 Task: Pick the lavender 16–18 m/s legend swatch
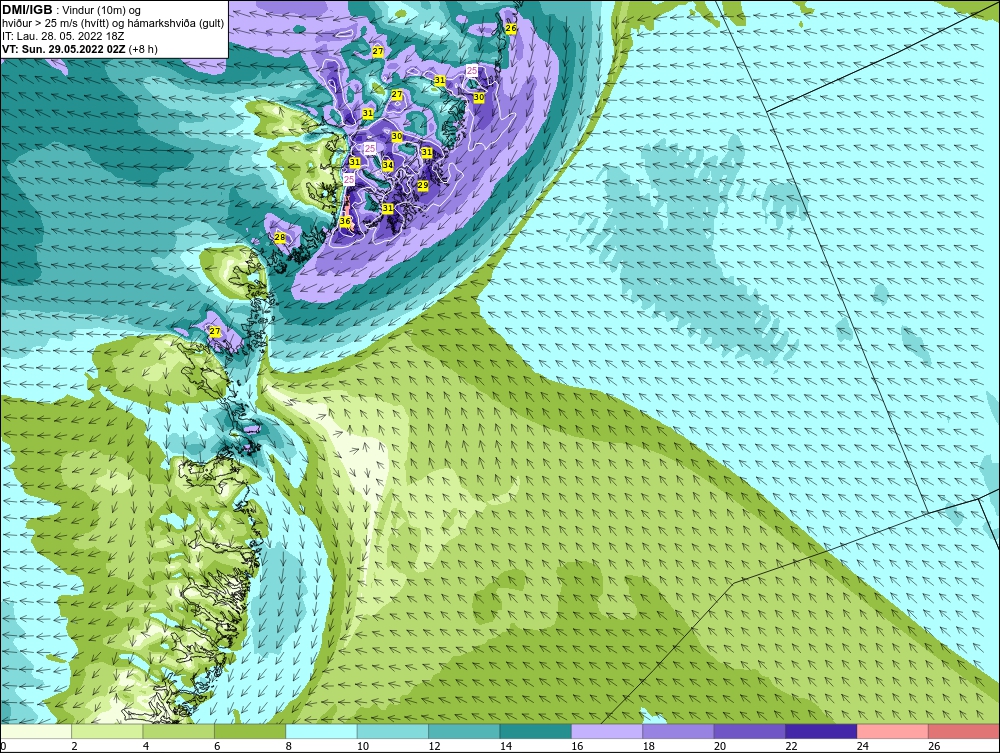pos(607,731)
